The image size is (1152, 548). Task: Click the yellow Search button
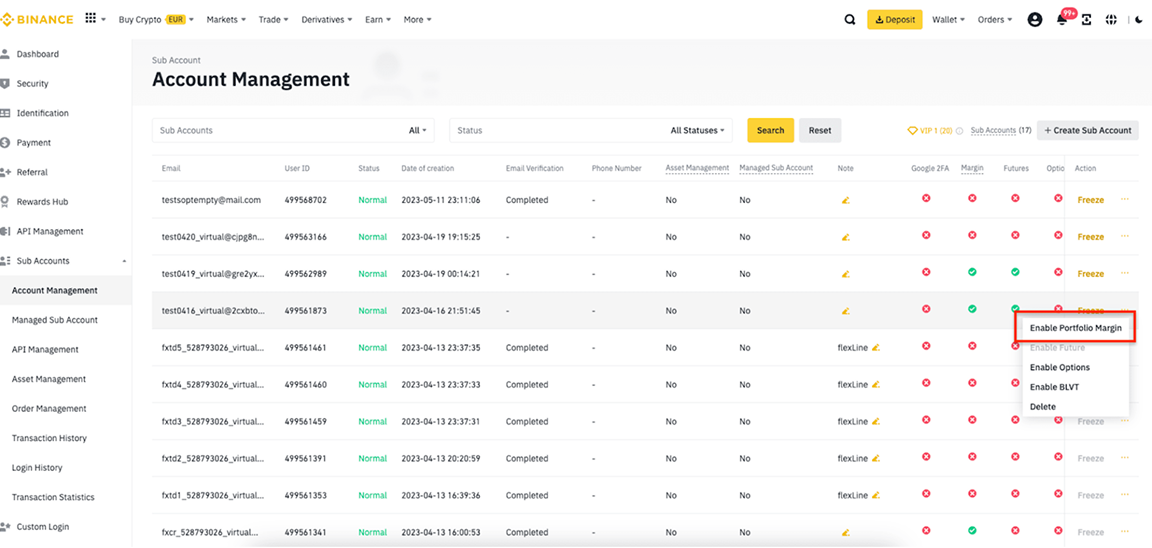[771, 130]
